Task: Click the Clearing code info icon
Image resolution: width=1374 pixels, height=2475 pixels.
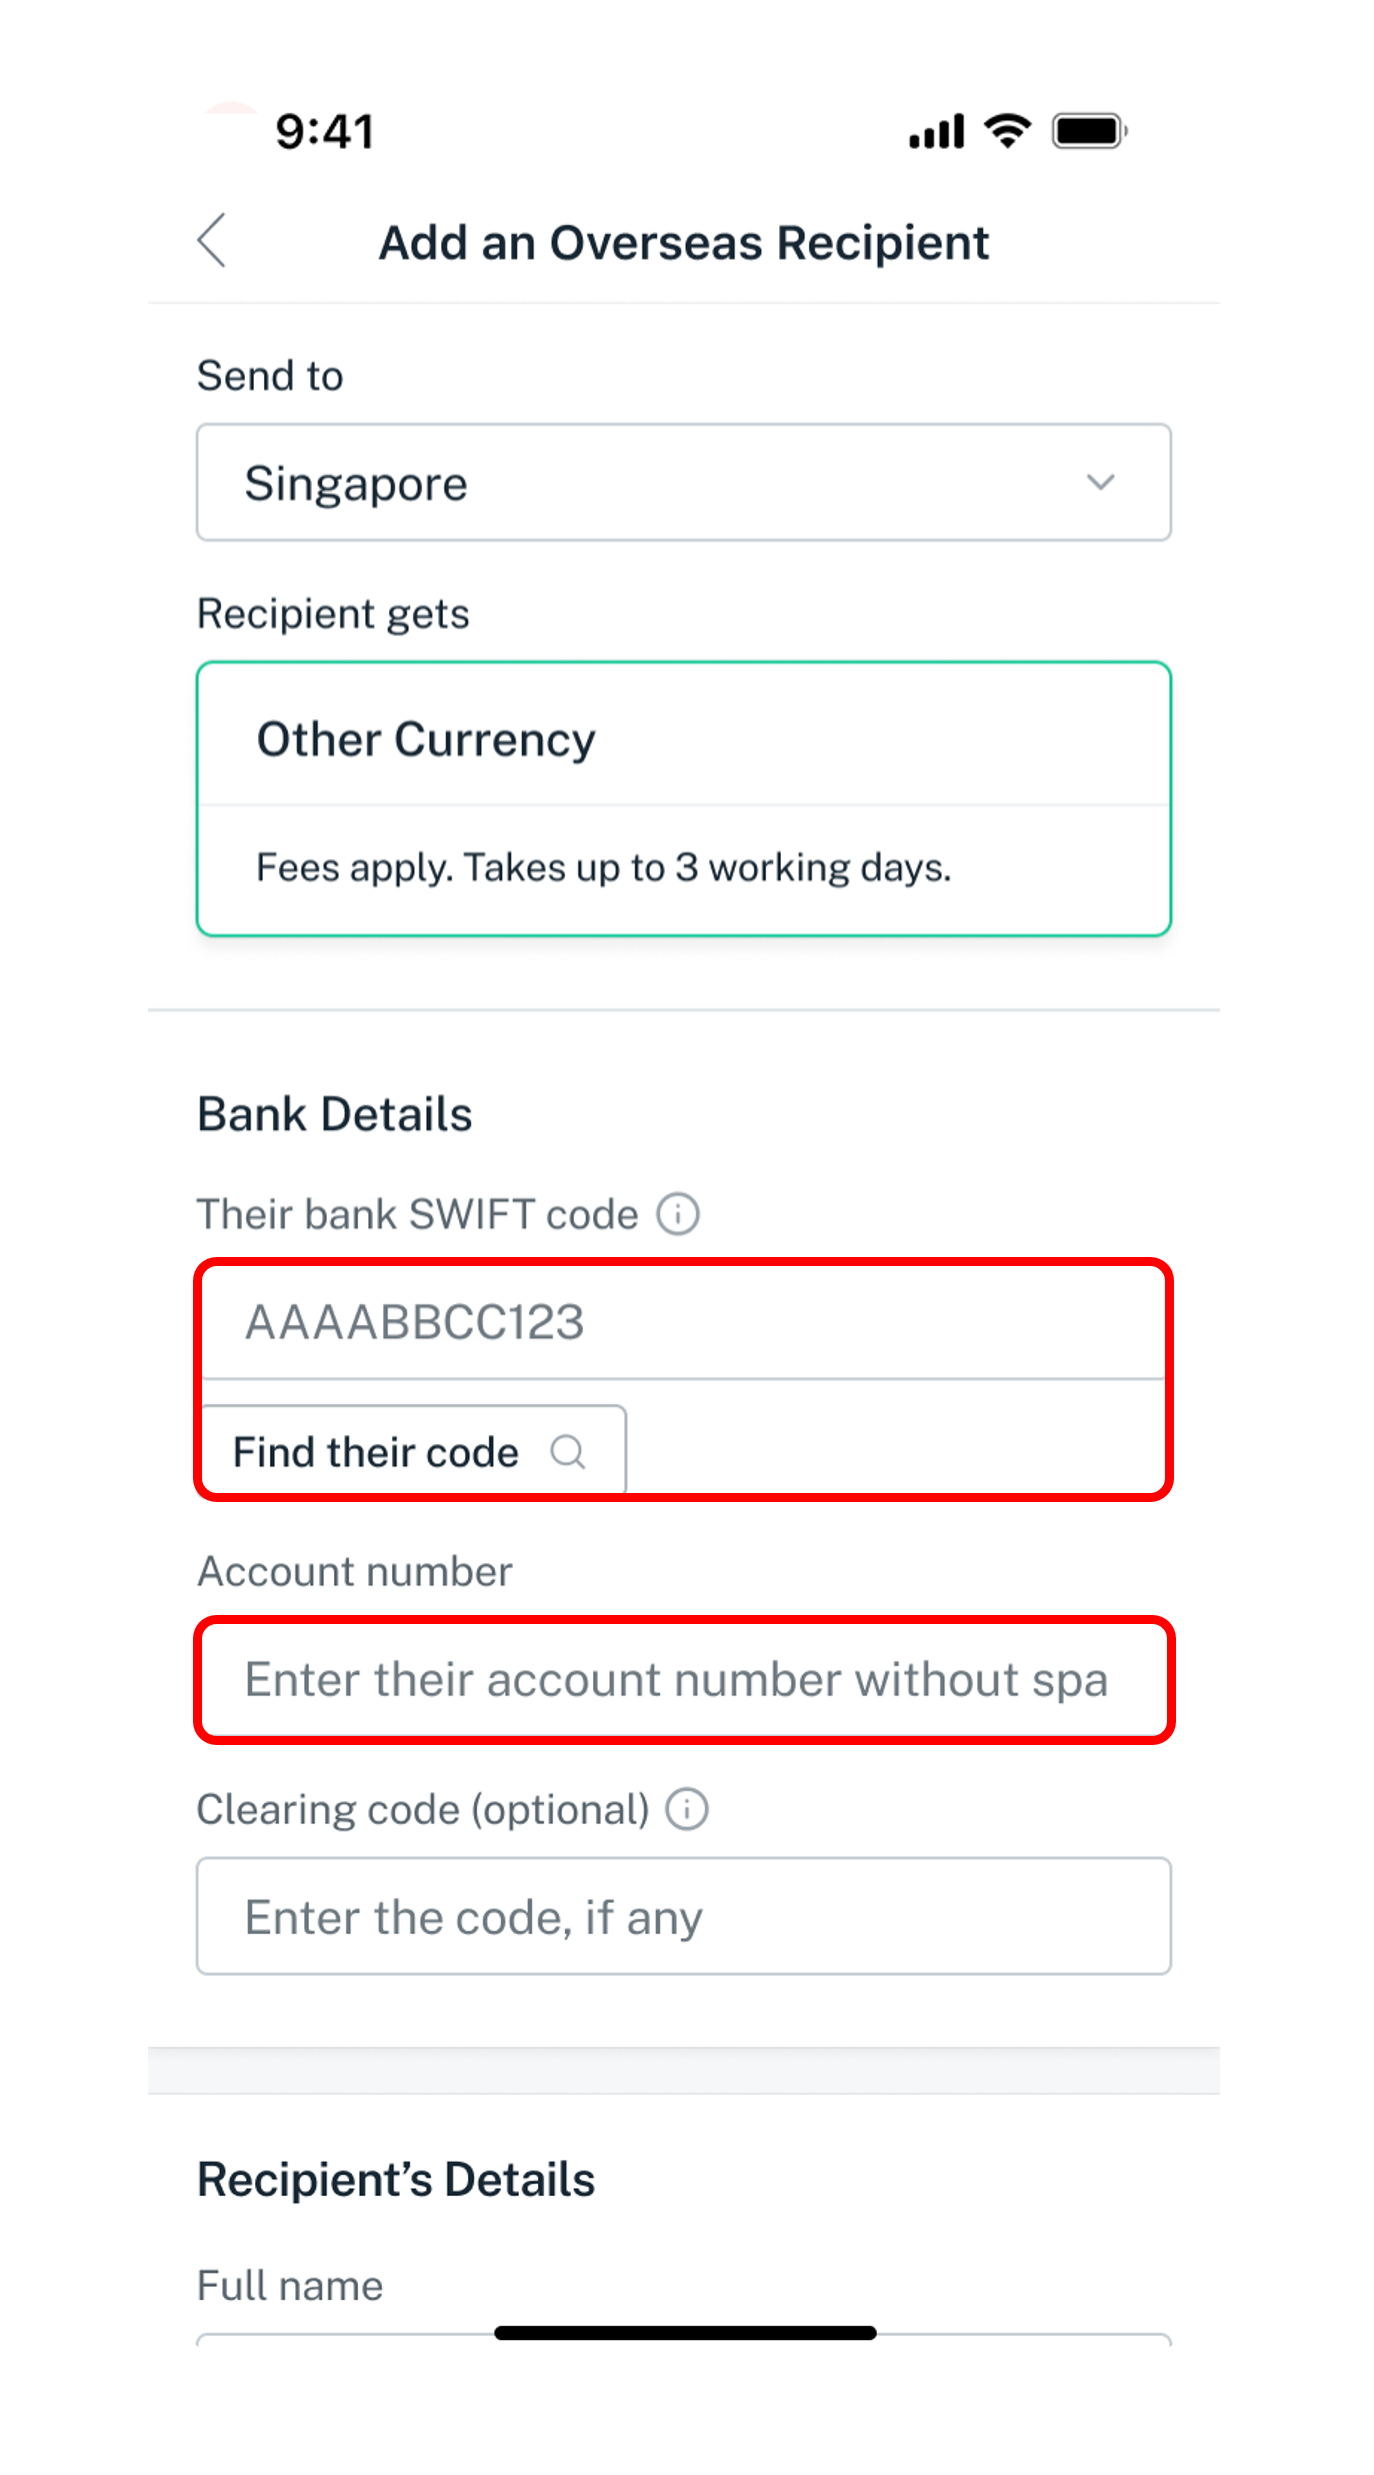Action: coord(687,1809)
